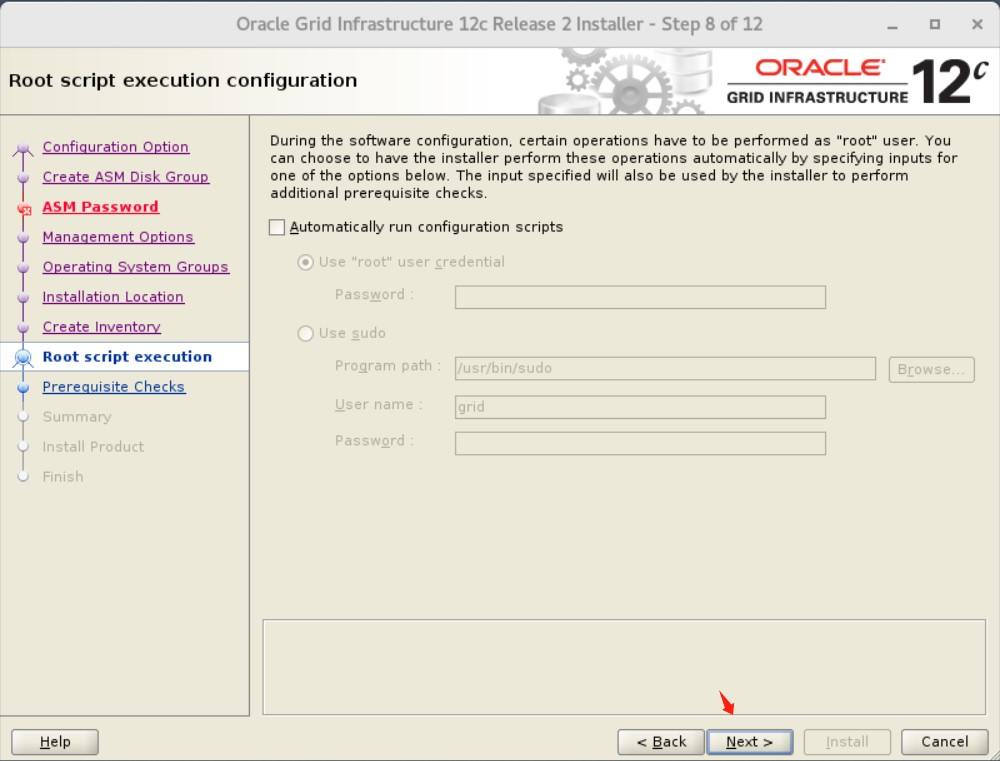Click the Oracle 12c Grid Infrastructure logo
1000x761 pixels.
pos(850,78)
